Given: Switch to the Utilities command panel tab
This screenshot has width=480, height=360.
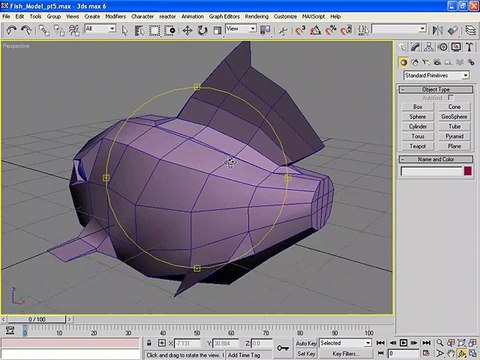Looking at the screenshot, I should 470,47.
